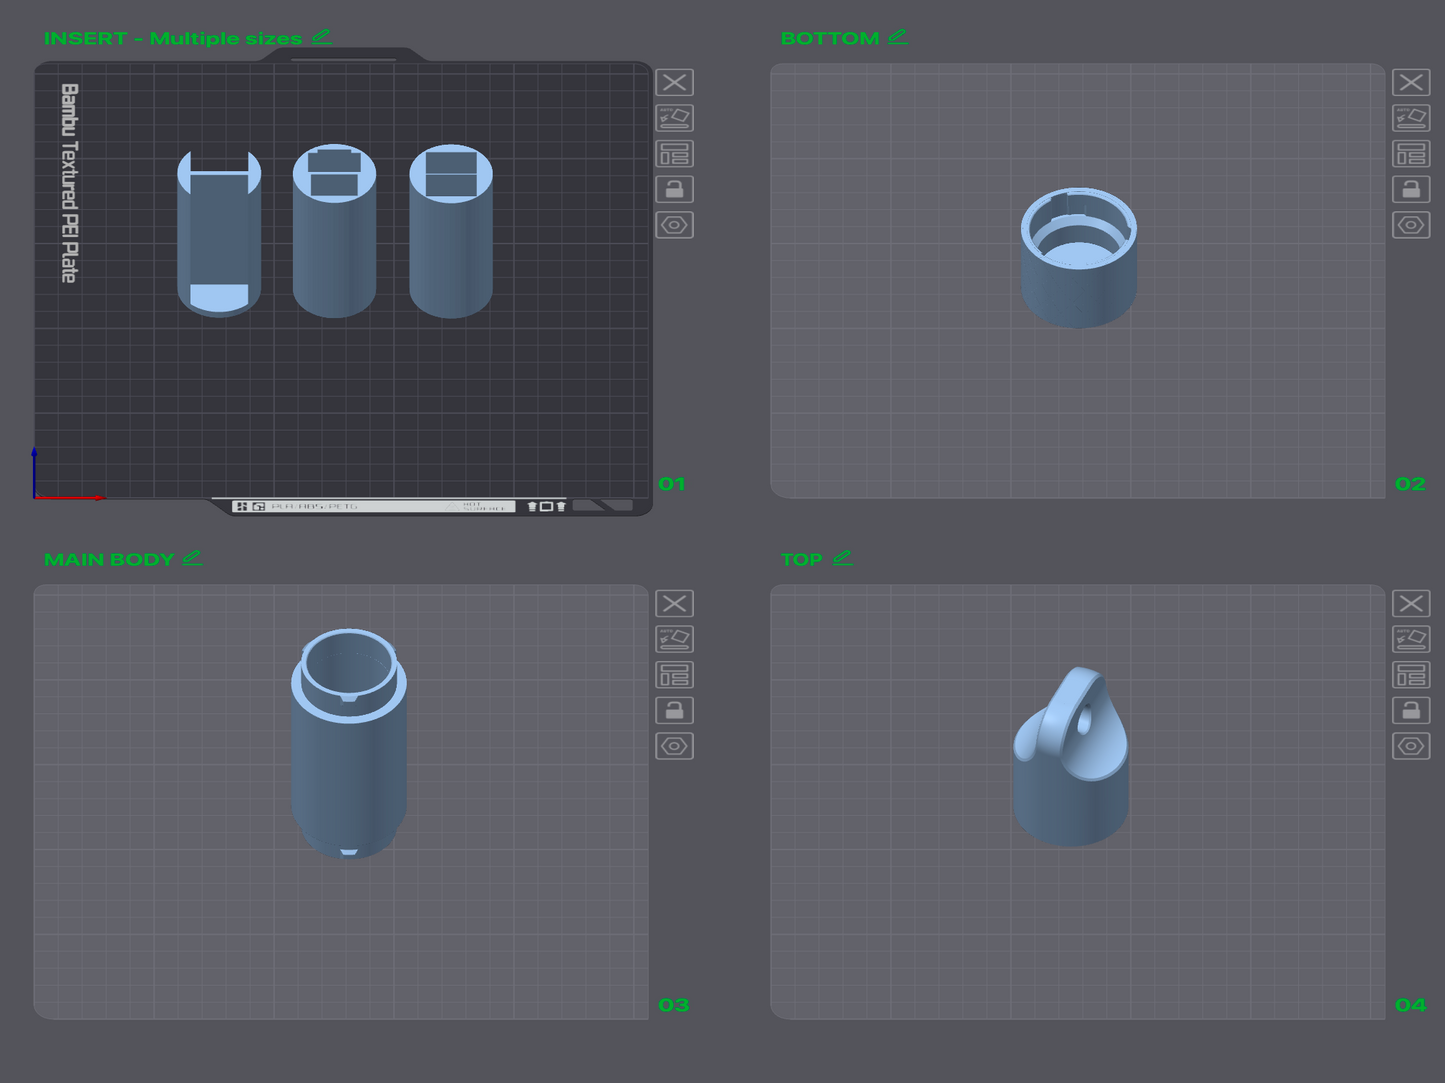The height and width of the screenshot is (1083, 1445).
Task: Click the plate settings hexagon on TOP plate
Action: click(x=1411, y=745)
